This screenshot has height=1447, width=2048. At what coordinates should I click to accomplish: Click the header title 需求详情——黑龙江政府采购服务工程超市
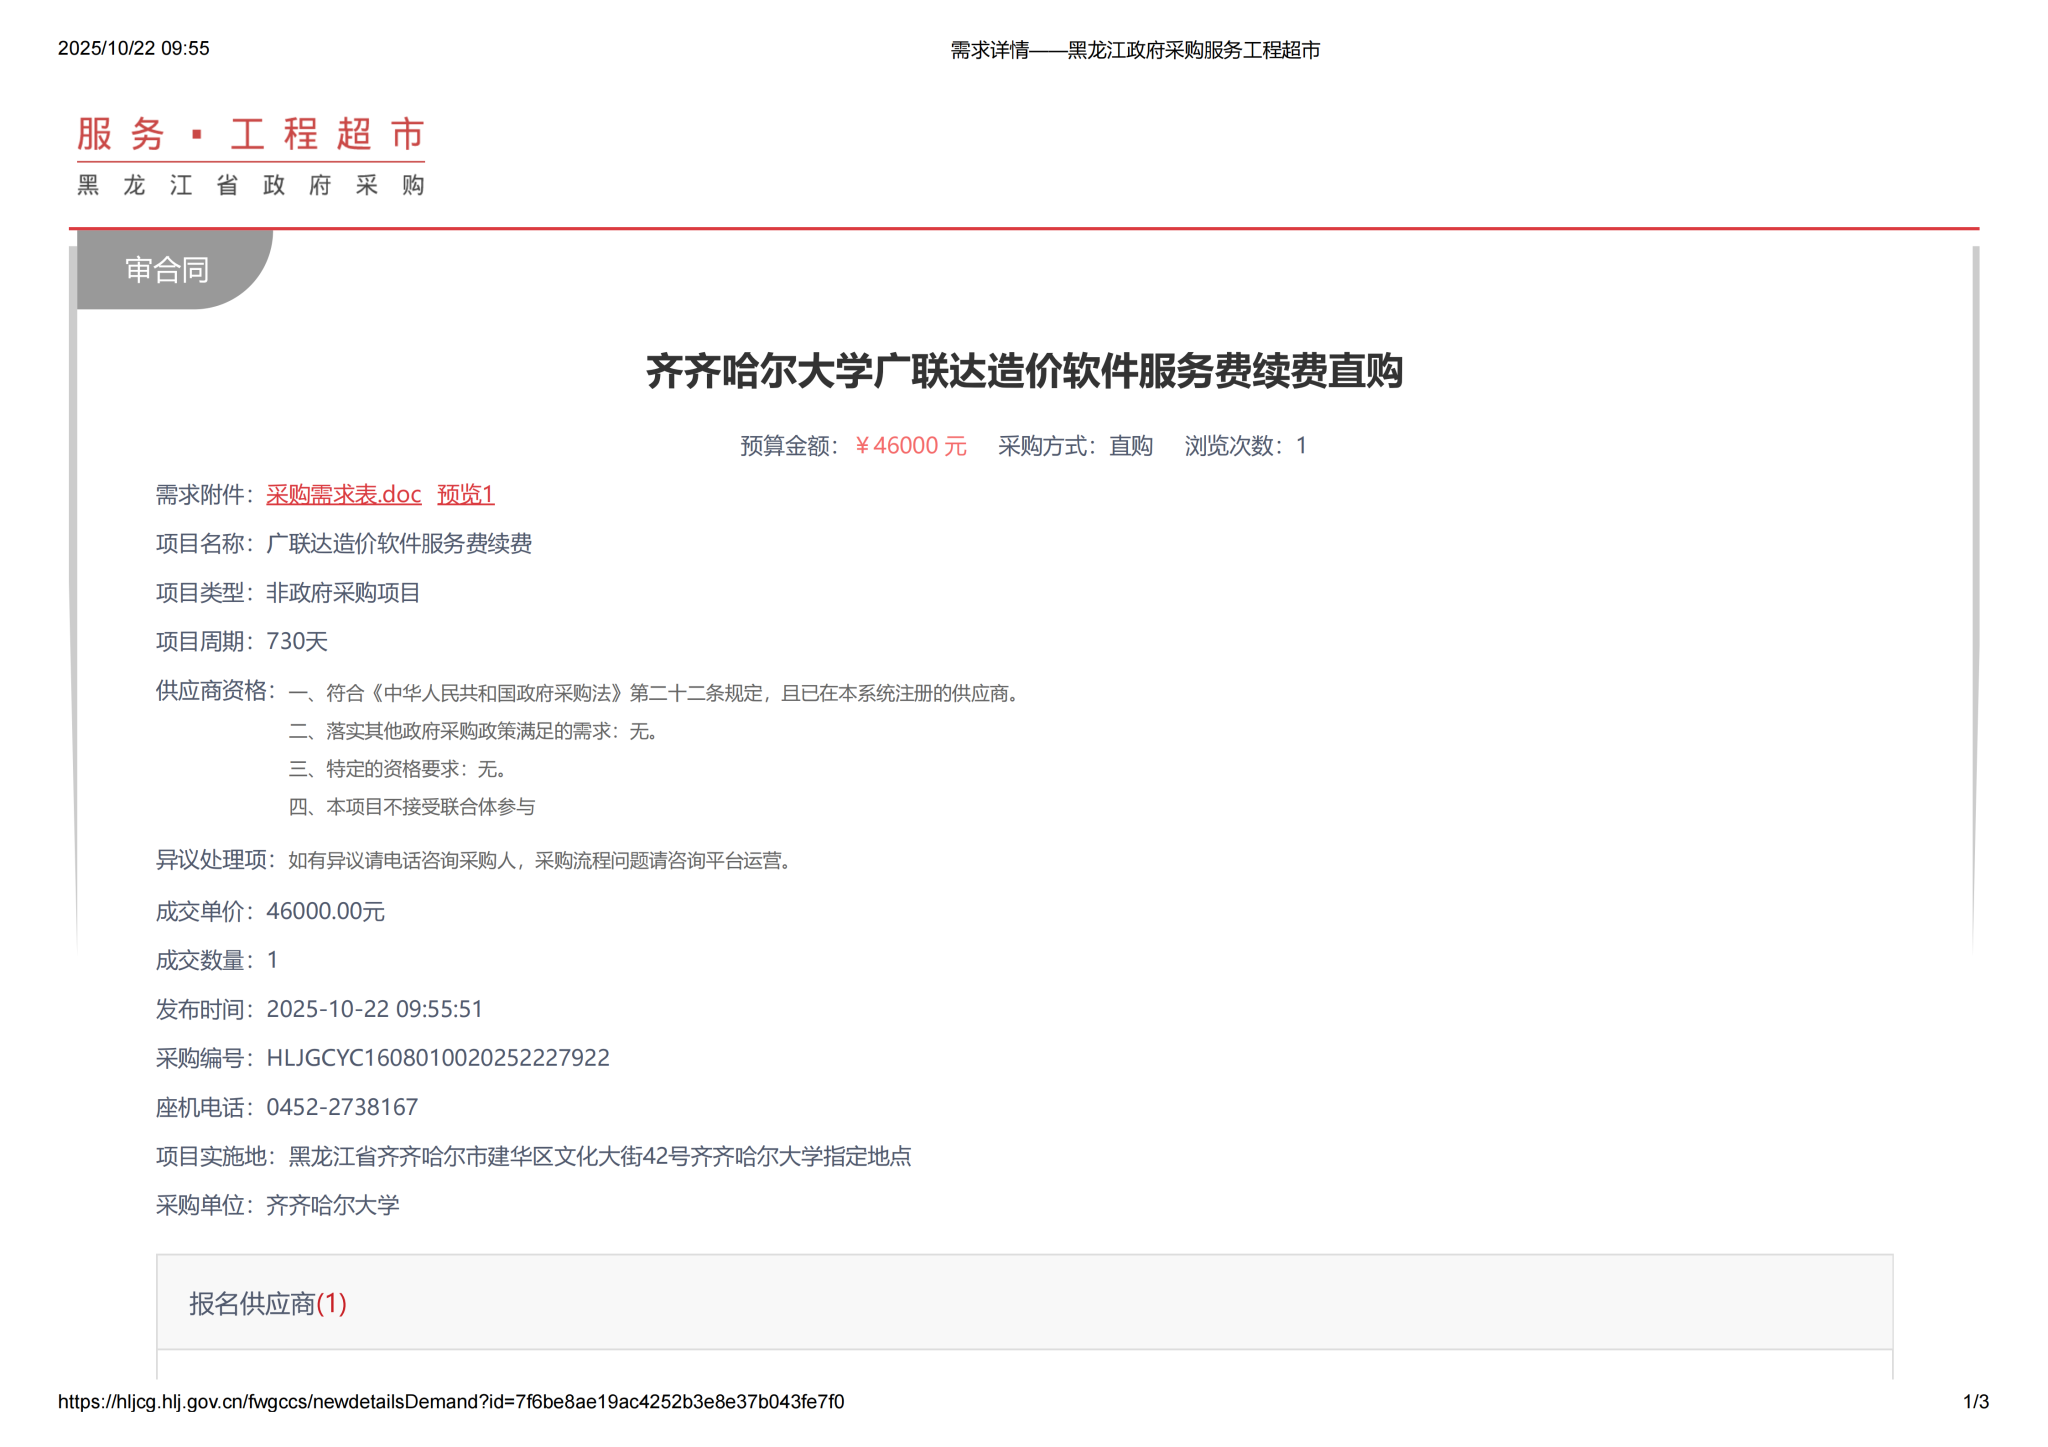pos(1134,50)
